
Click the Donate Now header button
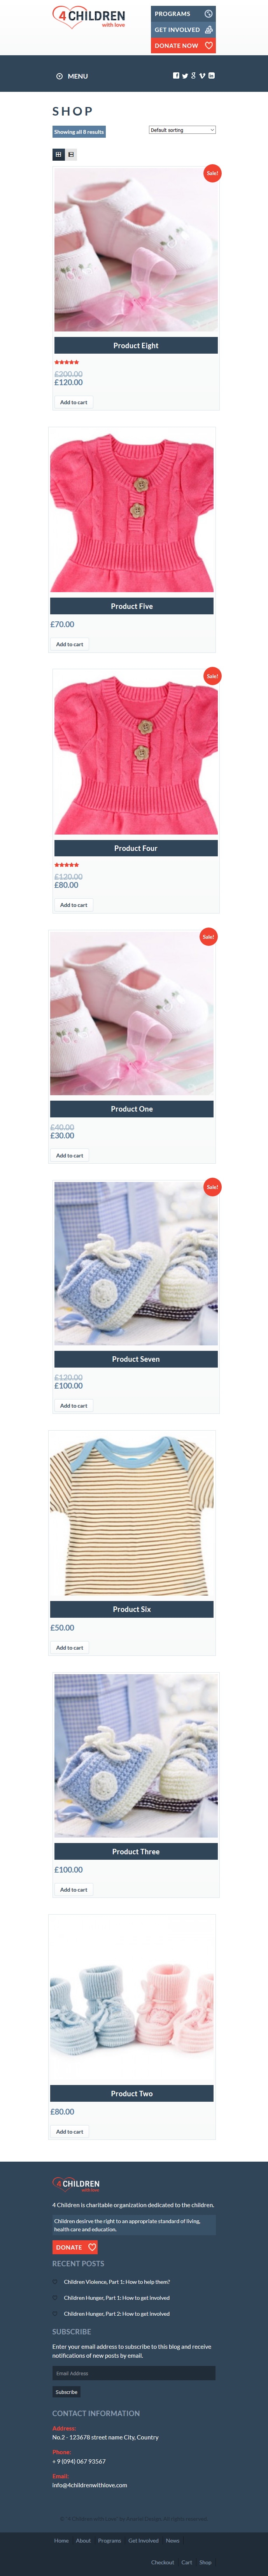(x=183, y=46)
